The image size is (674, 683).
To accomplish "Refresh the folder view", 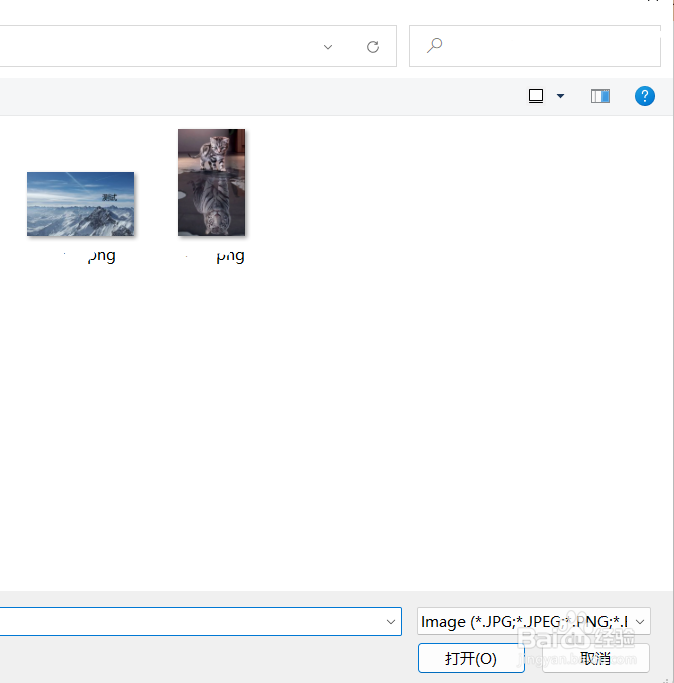I will point(373,47).
